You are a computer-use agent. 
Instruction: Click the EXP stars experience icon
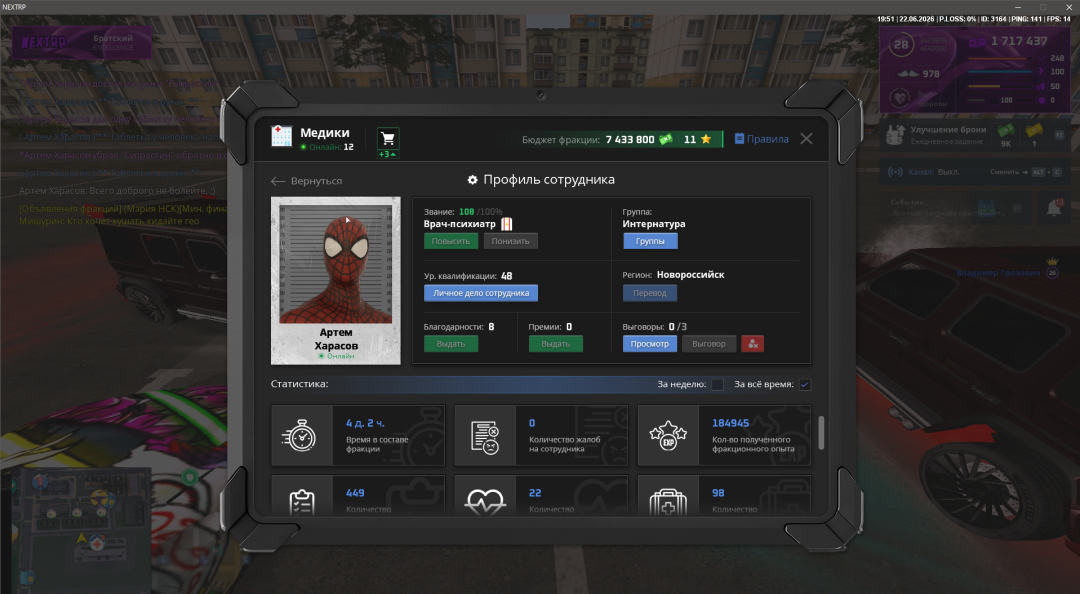click(668, 436)
